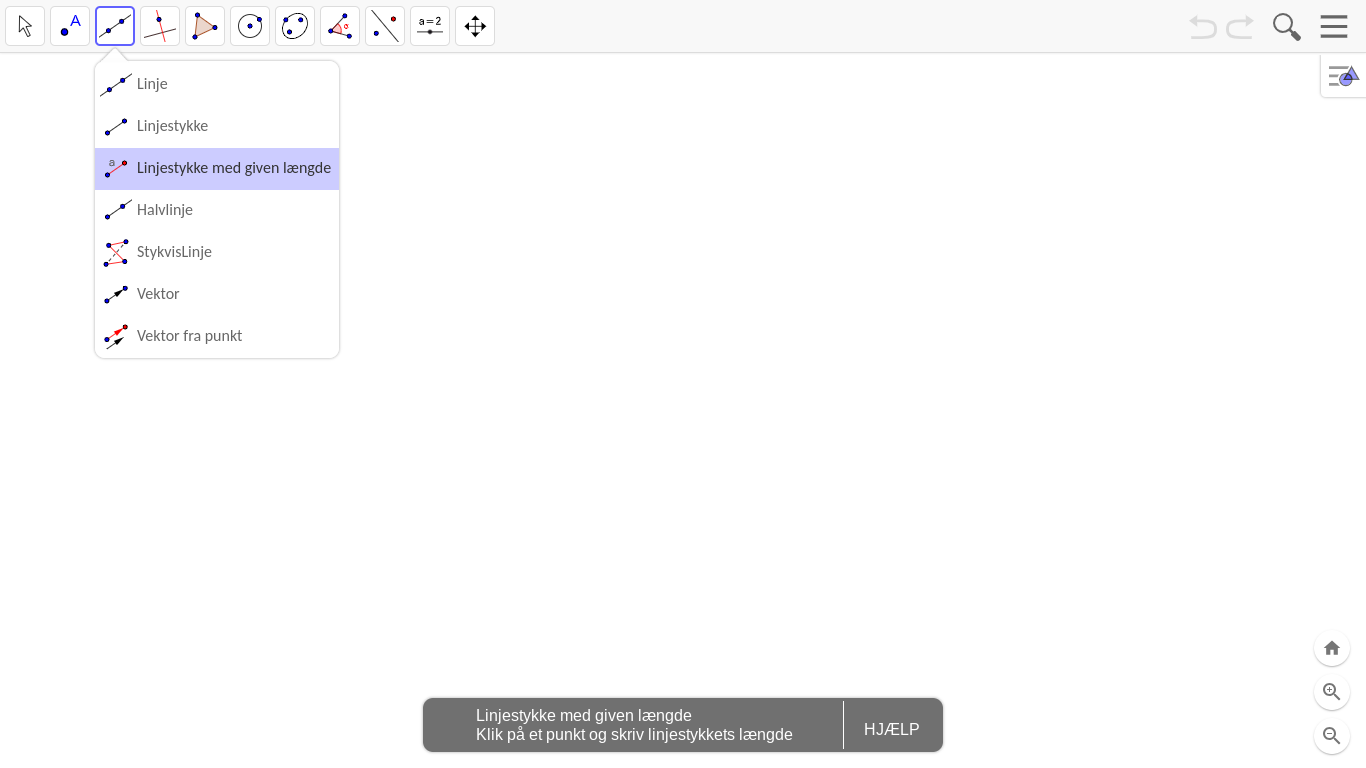Screen dimensions: 1366x768
Task: Choose Linjestykke med given længde
Action: pyautogui.click(x=217, y=168)
